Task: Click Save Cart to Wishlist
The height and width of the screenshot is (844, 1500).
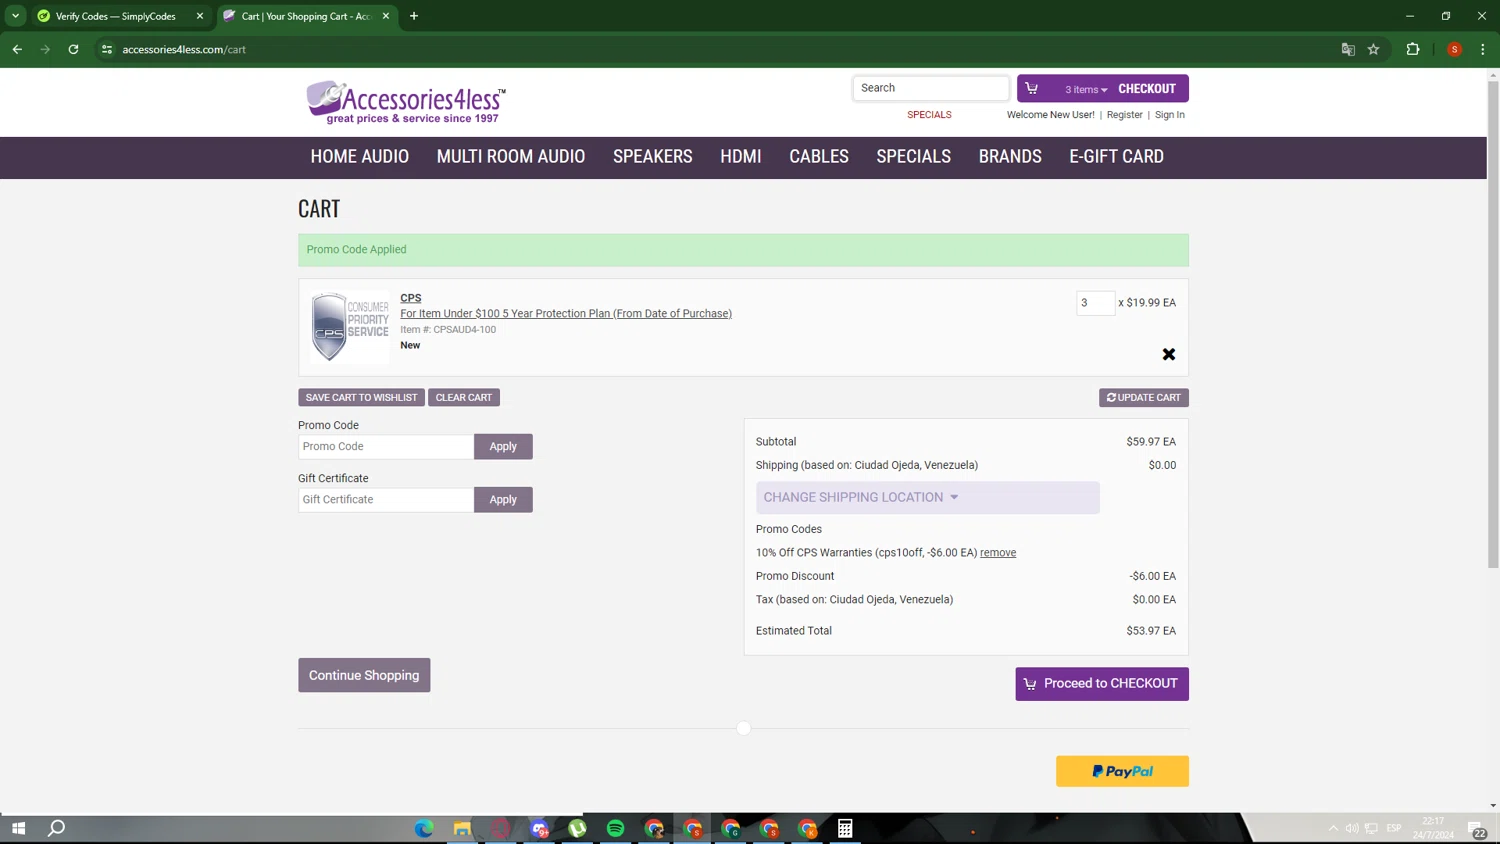Action: click(361, 398)
